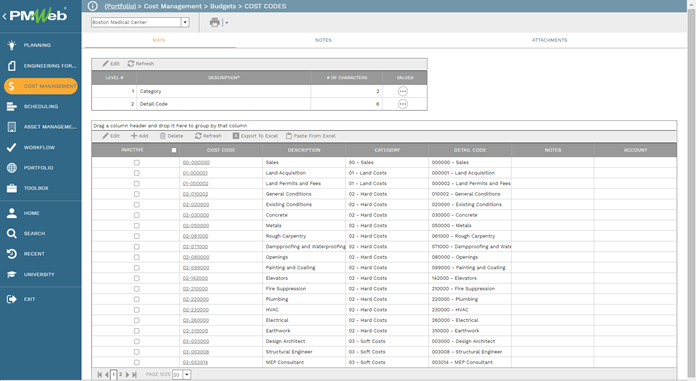Open the Engineering Forms document icon

pyautogui.click(x=12, y=66)
